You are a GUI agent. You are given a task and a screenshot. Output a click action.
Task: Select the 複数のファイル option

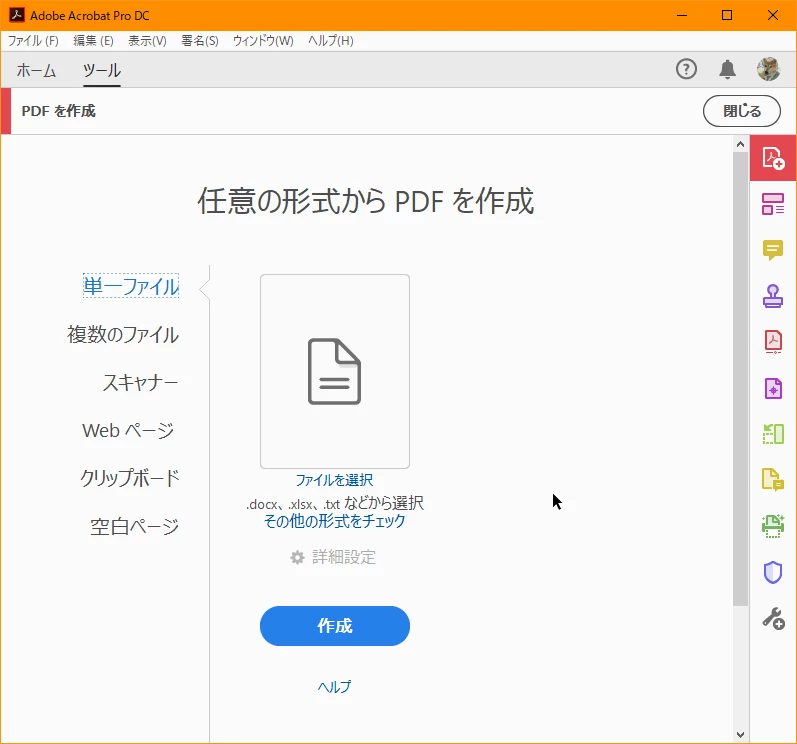tap(123, 334)
